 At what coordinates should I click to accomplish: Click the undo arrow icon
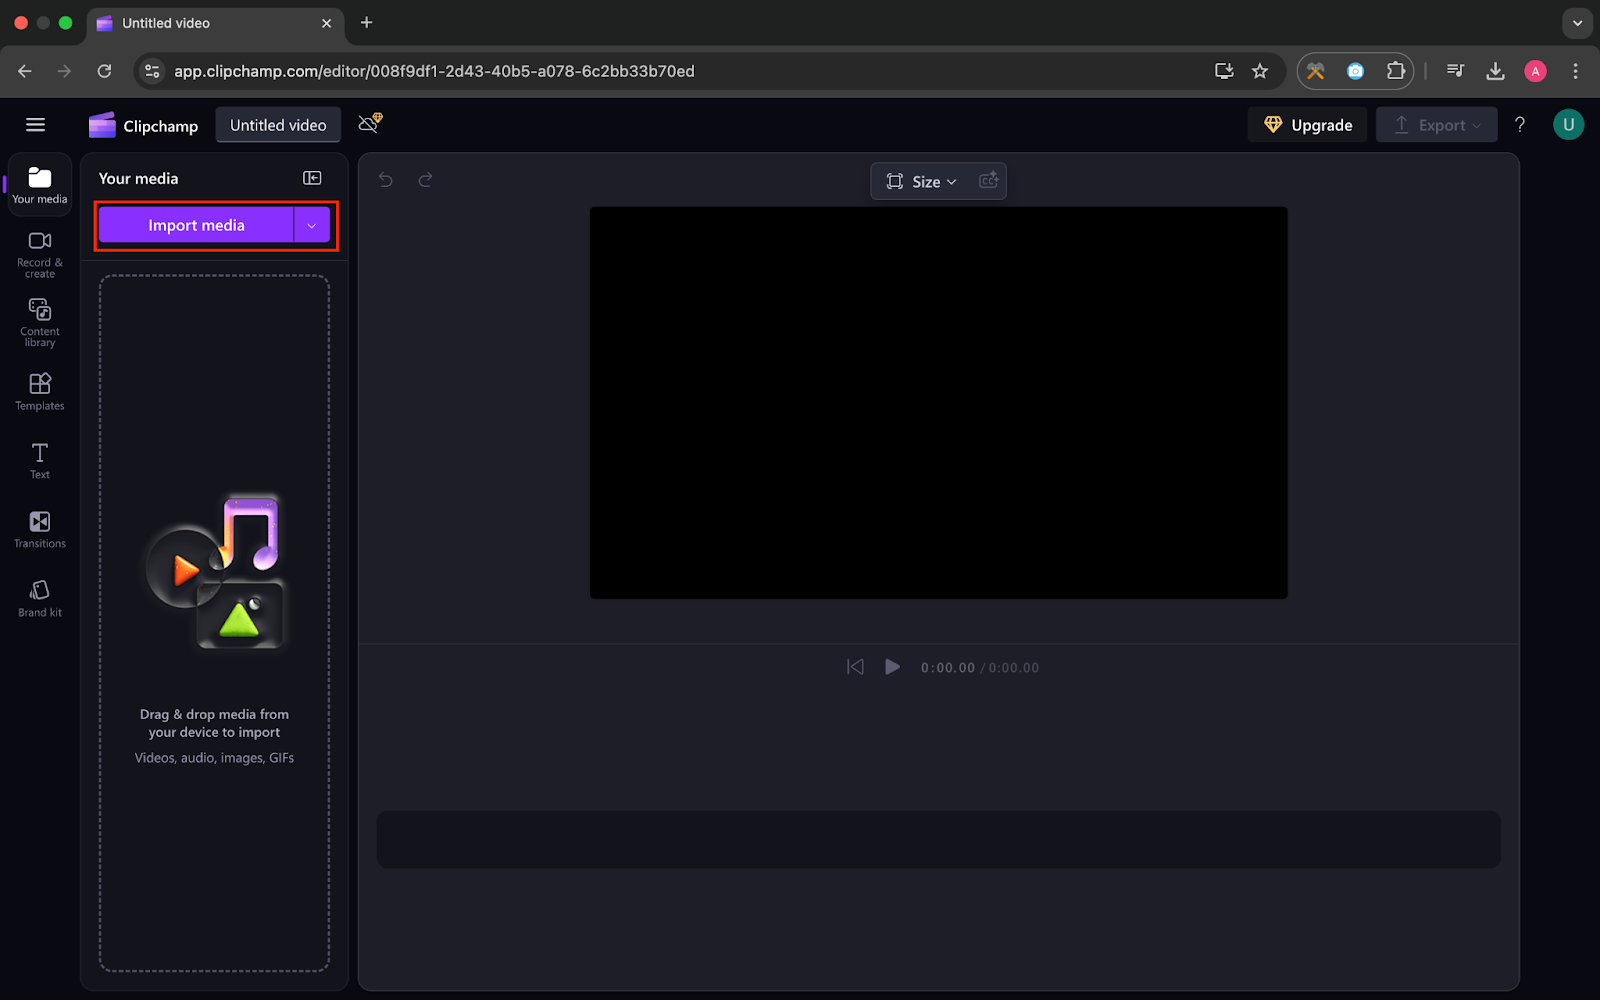coord(386,180)
